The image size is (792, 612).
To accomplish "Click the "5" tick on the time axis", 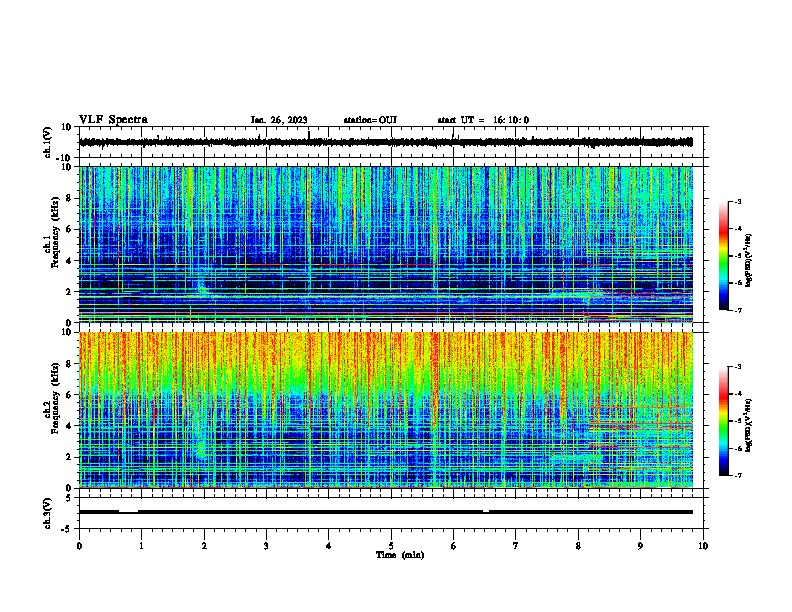I will tap(391, 546).
